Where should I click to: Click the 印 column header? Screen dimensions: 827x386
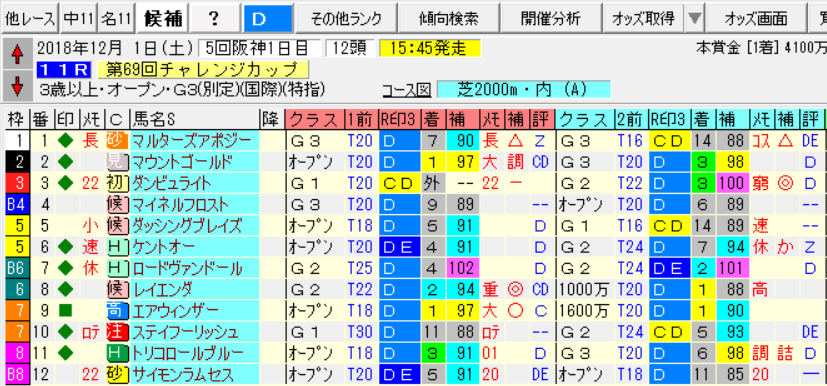point(66,120)
